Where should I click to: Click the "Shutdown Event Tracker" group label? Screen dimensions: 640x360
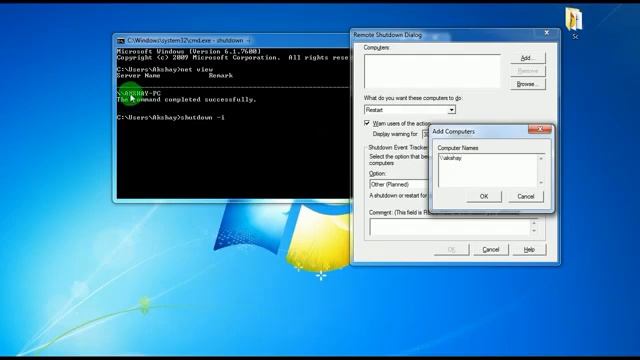(398, 147)
